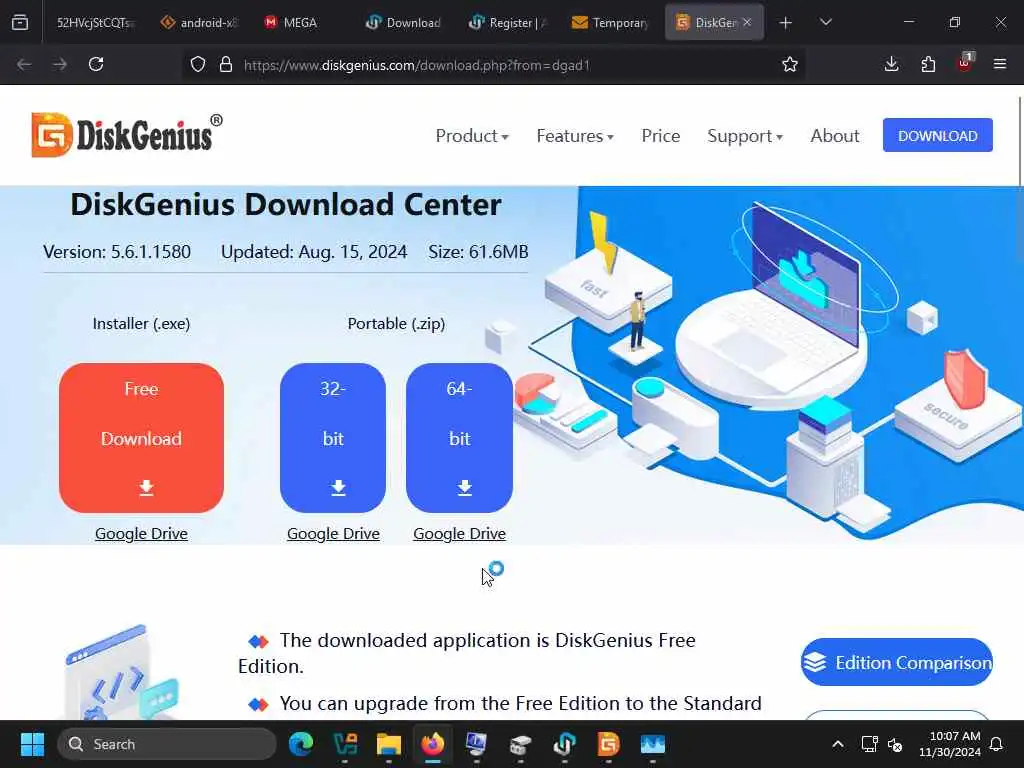Select the Updated: Aug. 15, 2024 text
This screenshot has width=1024, height=768.
click(314, 252)
